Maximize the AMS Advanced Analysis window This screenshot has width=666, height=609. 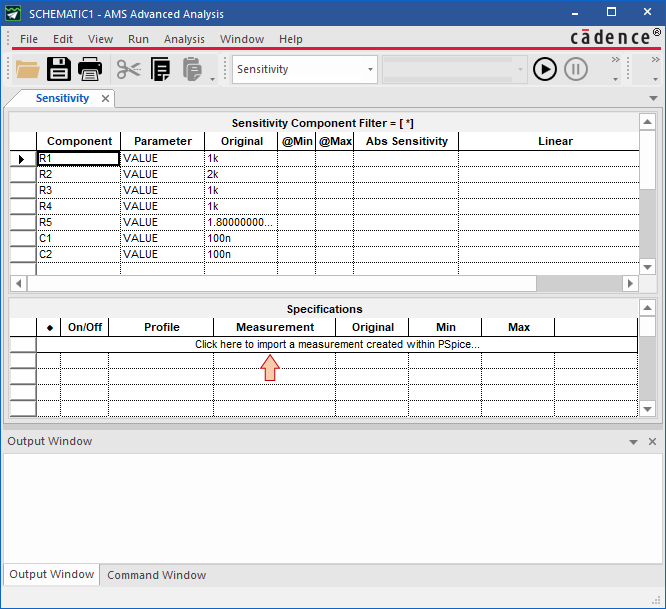click(x=611, y=12)
